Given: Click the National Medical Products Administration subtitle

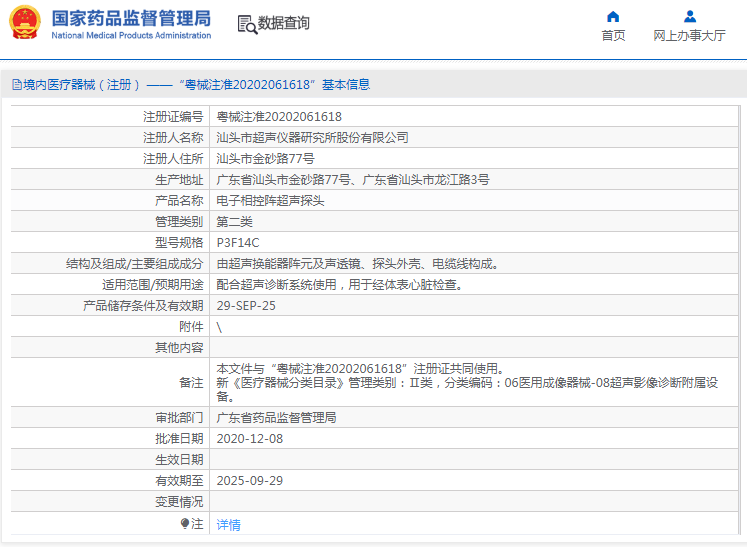Looking at the screenshot, I should coord(131,36).
